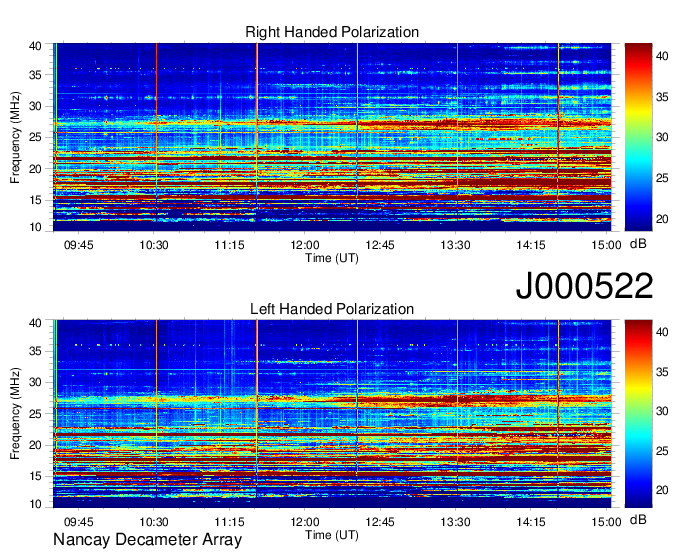Click "Frequency (MHz)" label of the right-handed plot

[15, 137]
